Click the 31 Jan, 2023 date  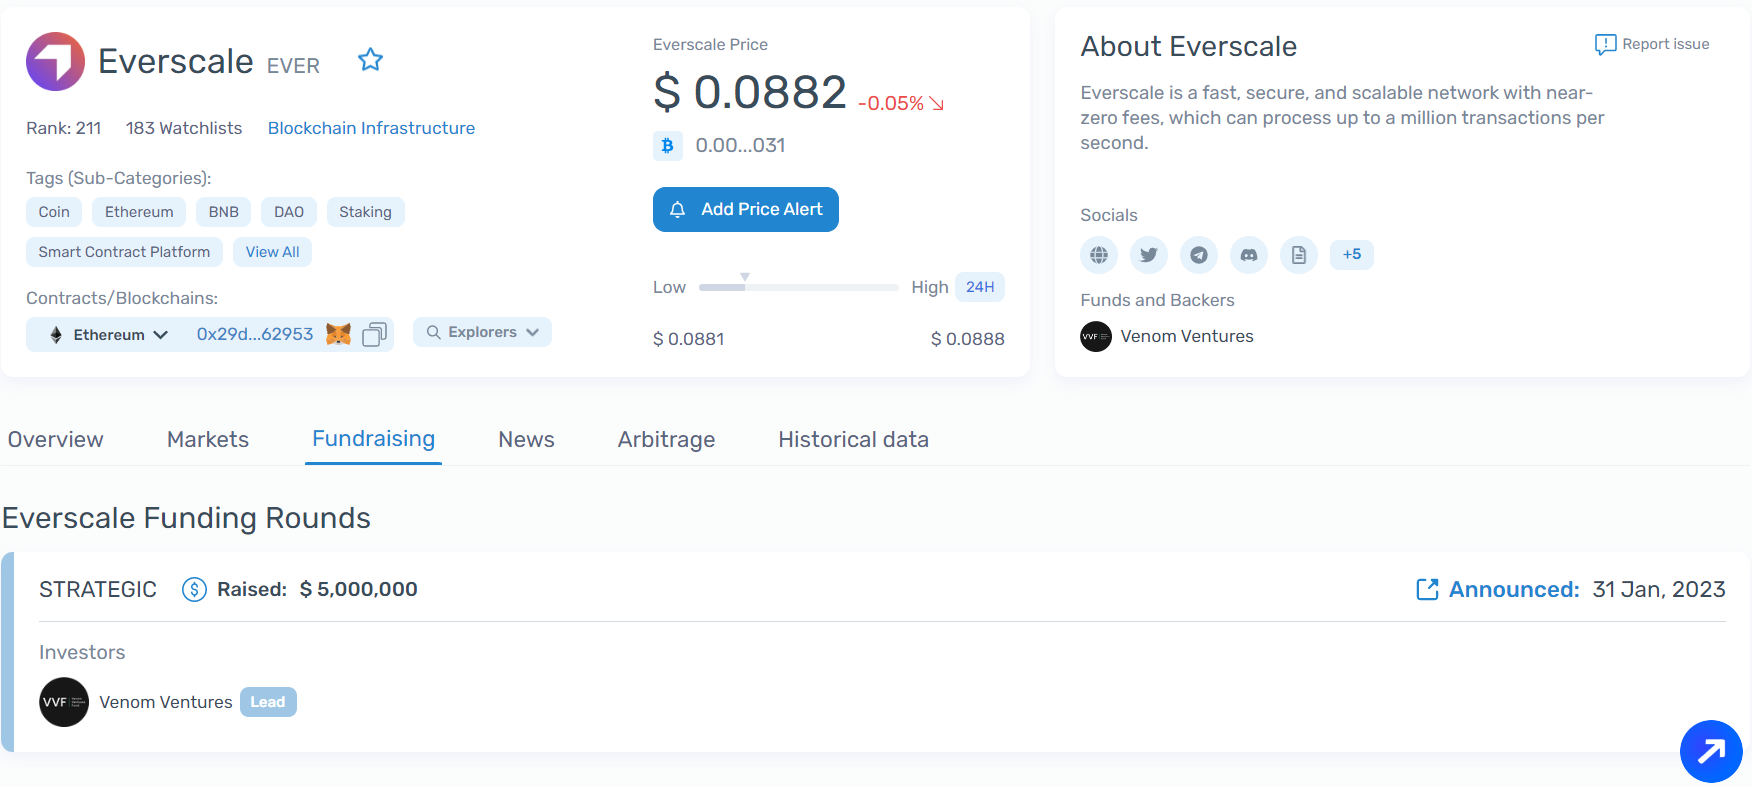point(1659,589)
